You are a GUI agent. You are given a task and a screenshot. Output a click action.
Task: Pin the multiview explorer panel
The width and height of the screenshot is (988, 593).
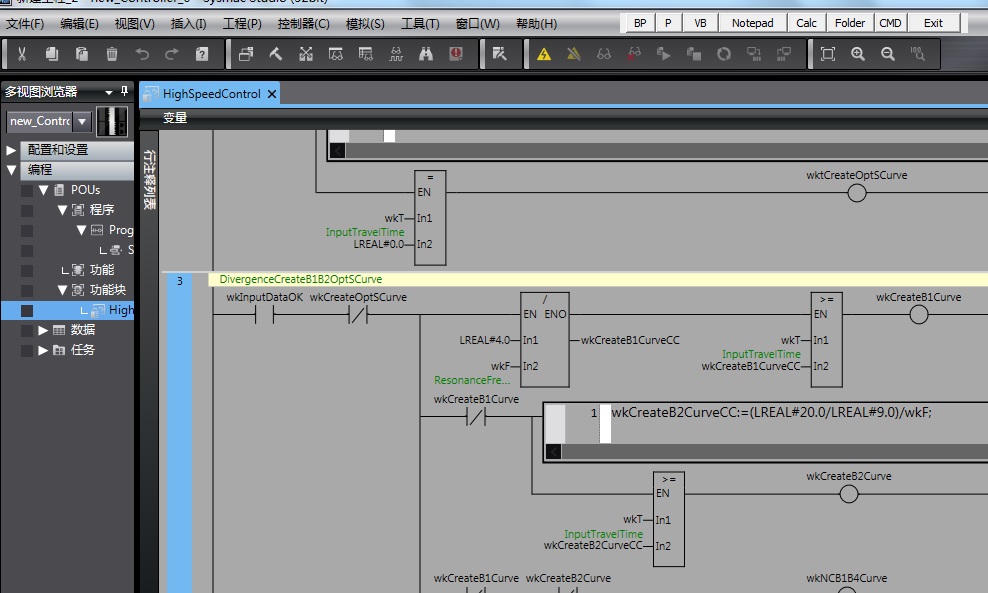pyautogui.click(x=124, y=91)
